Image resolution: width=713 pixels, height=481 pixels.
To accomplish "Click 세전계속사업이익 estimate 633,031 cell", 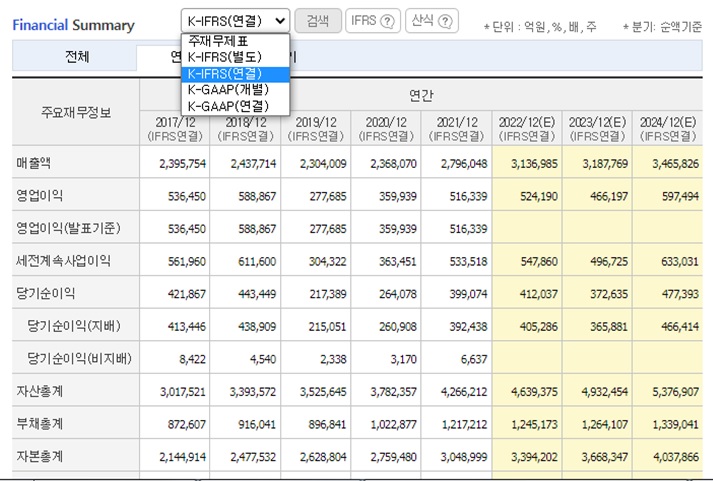I will [x=680, y=261].
